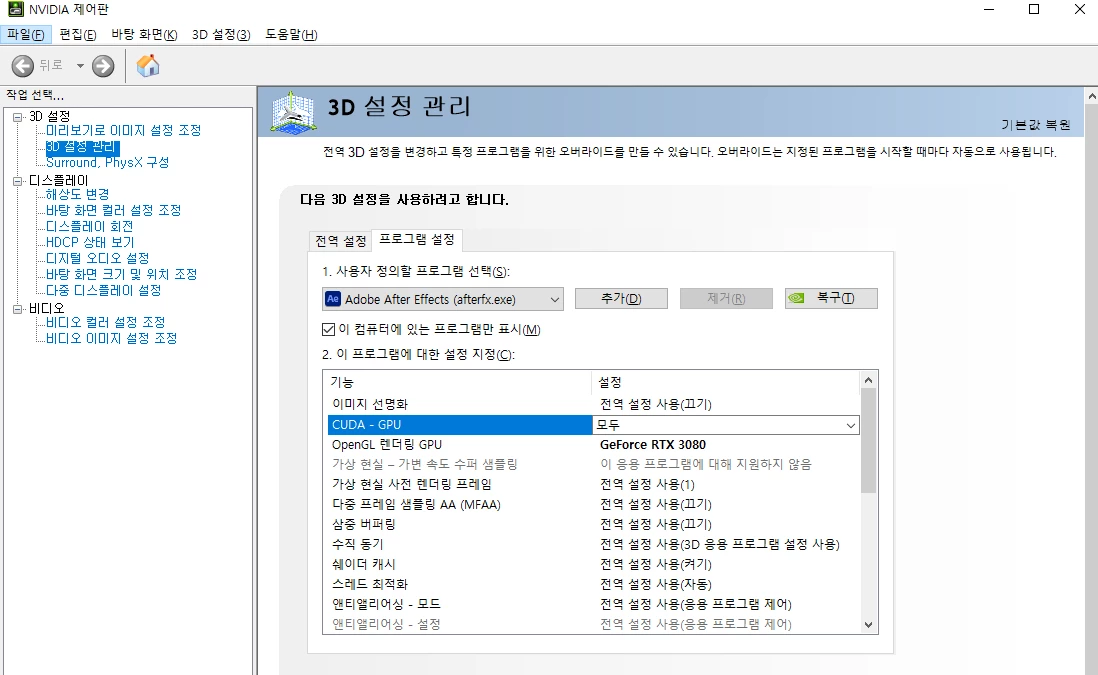Select 바탕 화면 컬러 설정 조정 tree item
Screen dimensions: 1098x675
pyautogui.click(x=113, y=210)
